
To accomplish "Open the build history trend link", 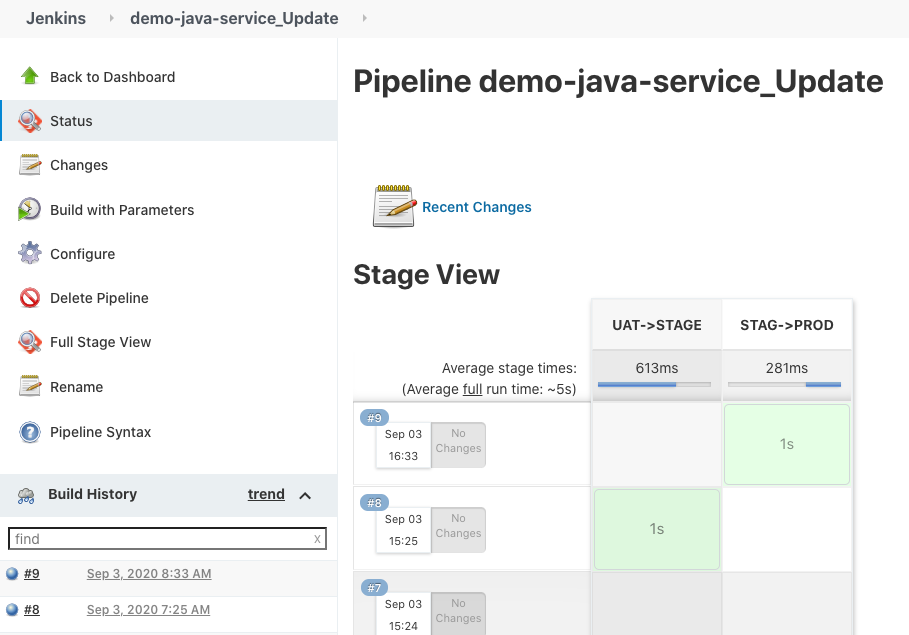I will (x=266, y=494).
